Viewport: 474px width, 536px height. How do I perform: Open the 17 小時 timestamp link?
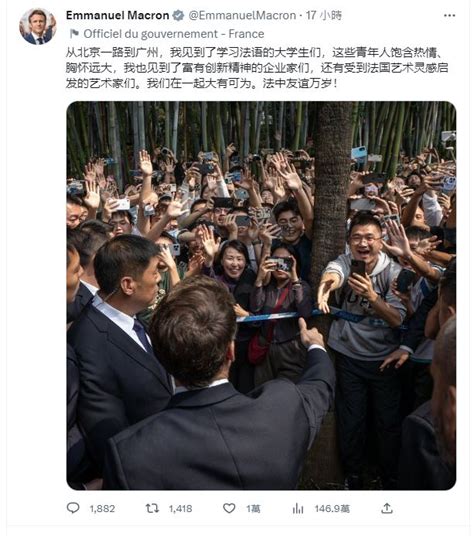coord(324,15)
